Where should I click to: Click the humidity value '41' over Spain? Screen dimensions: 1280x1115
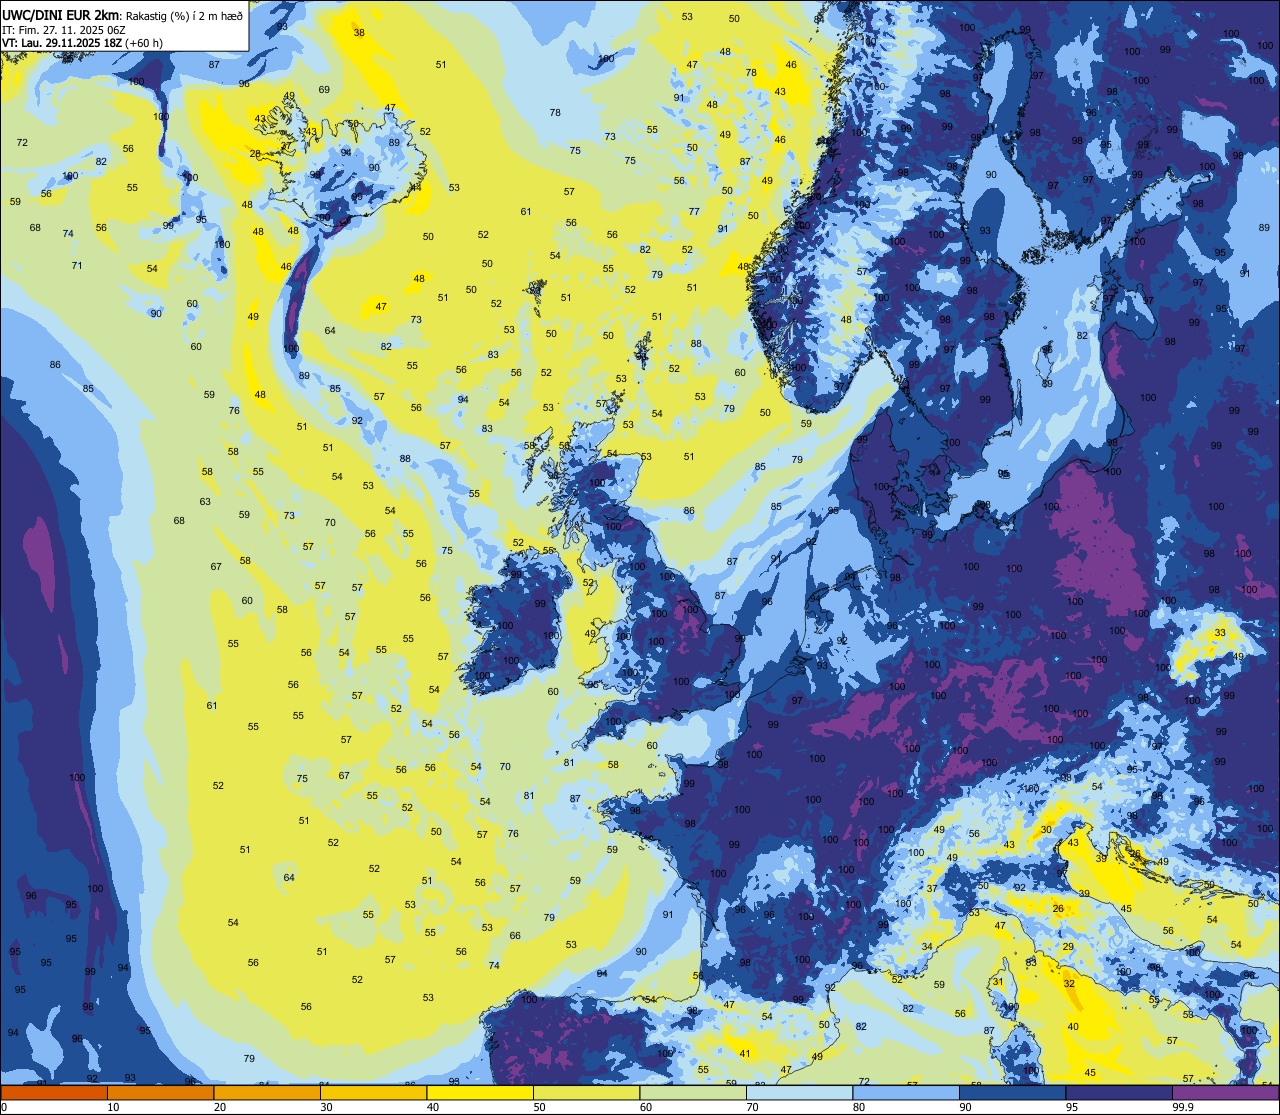[745, 1053]
